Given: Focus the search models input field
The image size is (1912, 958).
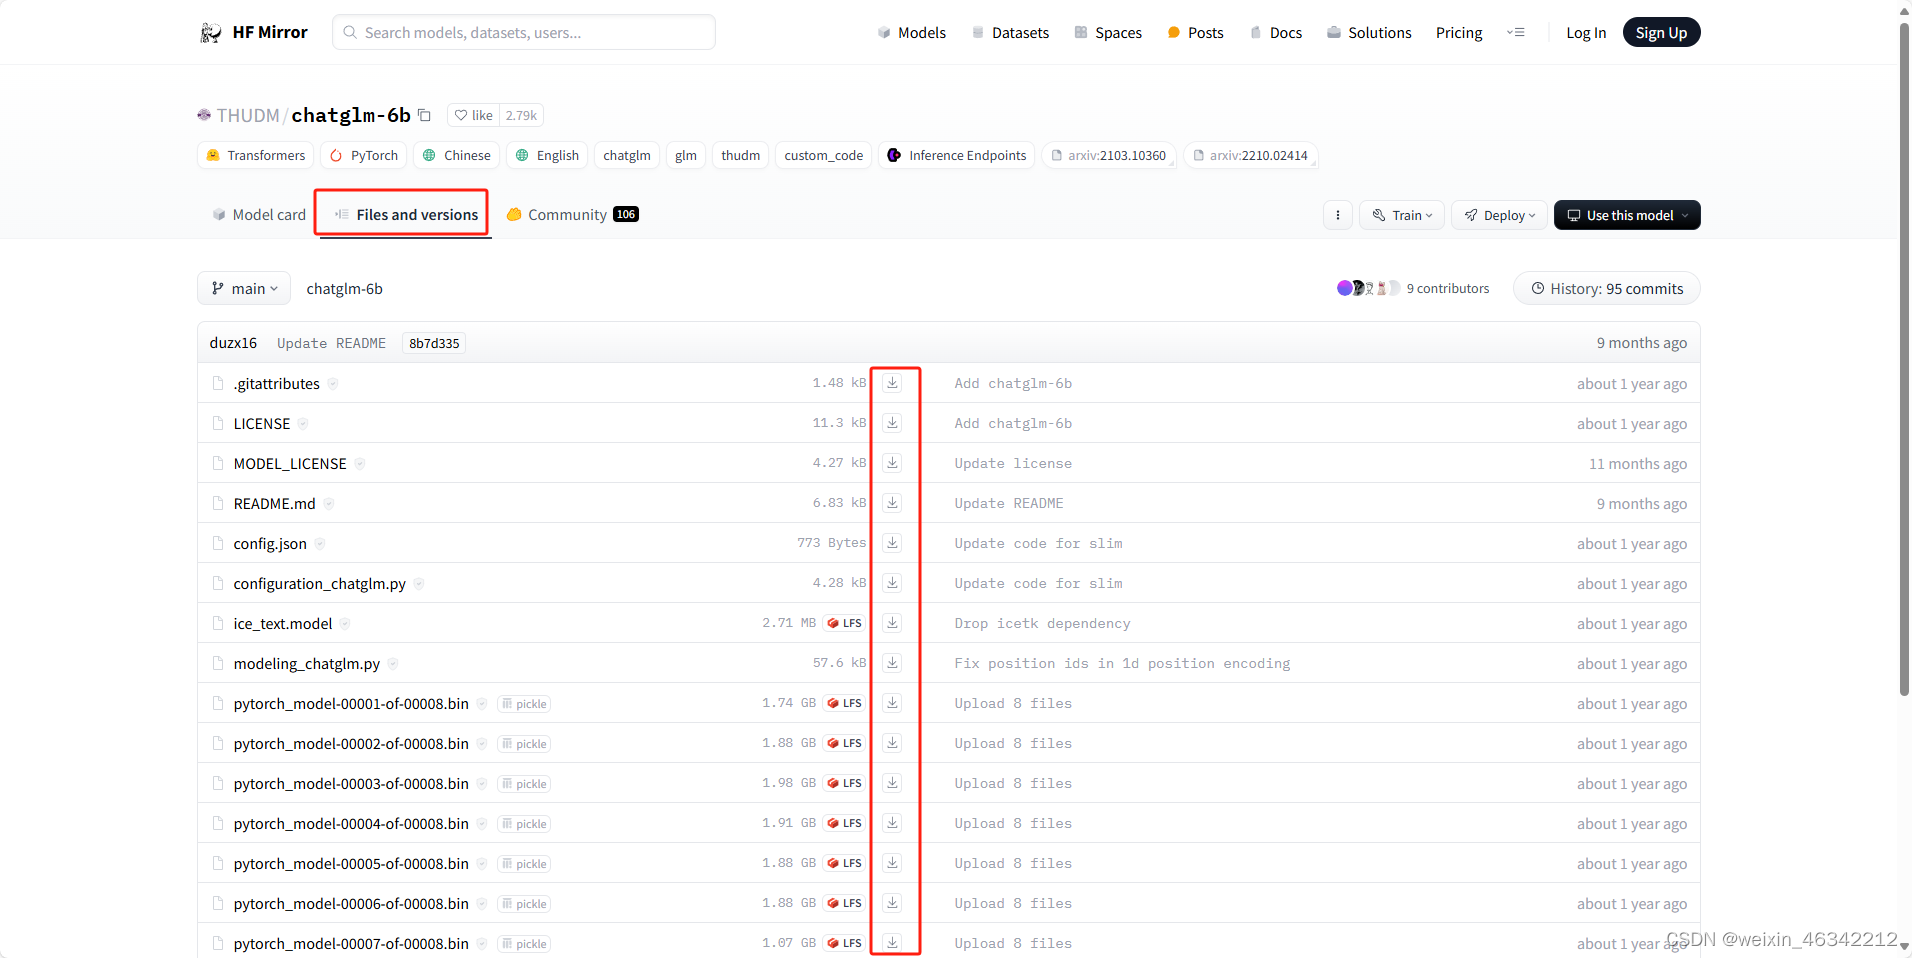Looking at the screenshot, I should click(524, 32).
